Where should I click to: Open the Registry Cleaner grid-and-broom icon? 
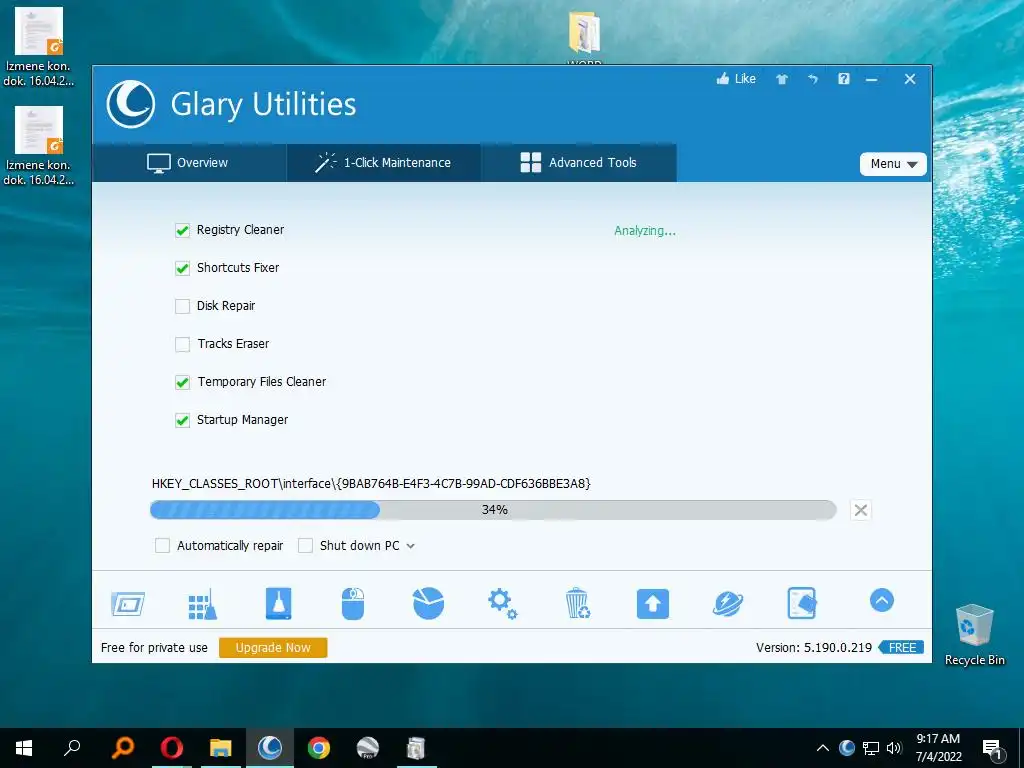point(202,603)
